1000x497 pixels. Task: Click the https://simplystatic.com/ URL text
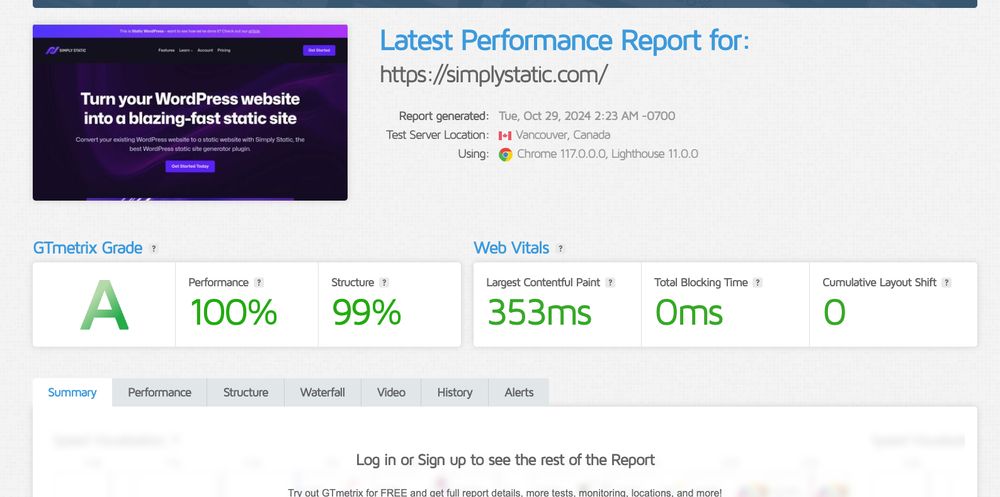coord(494,75)
